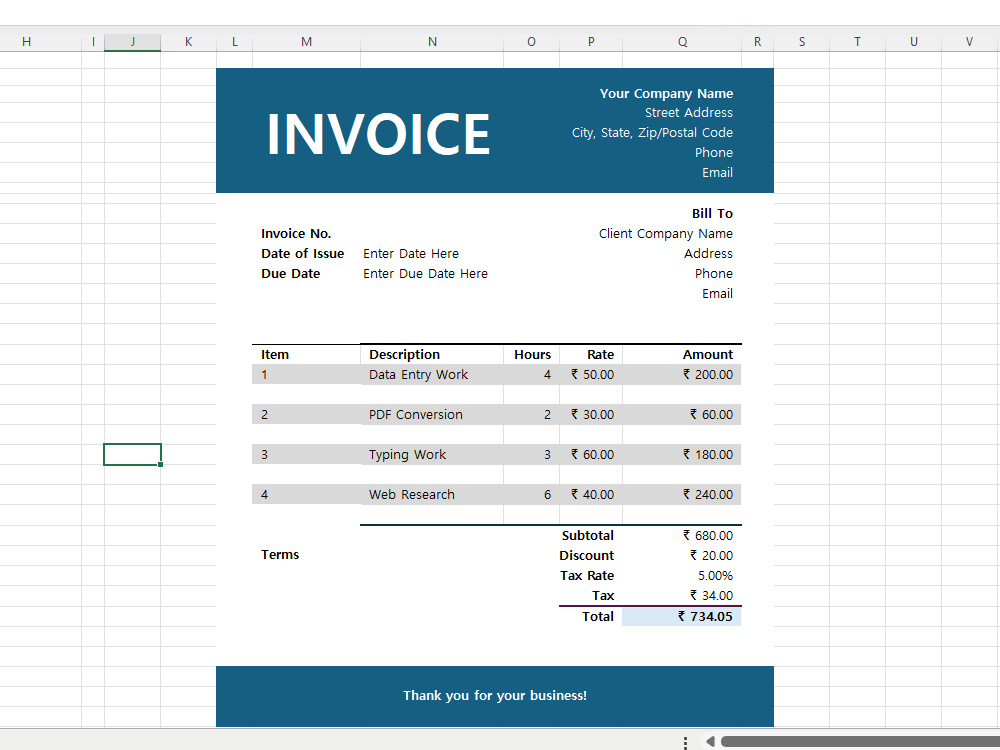Select column header U

[913, 42]
